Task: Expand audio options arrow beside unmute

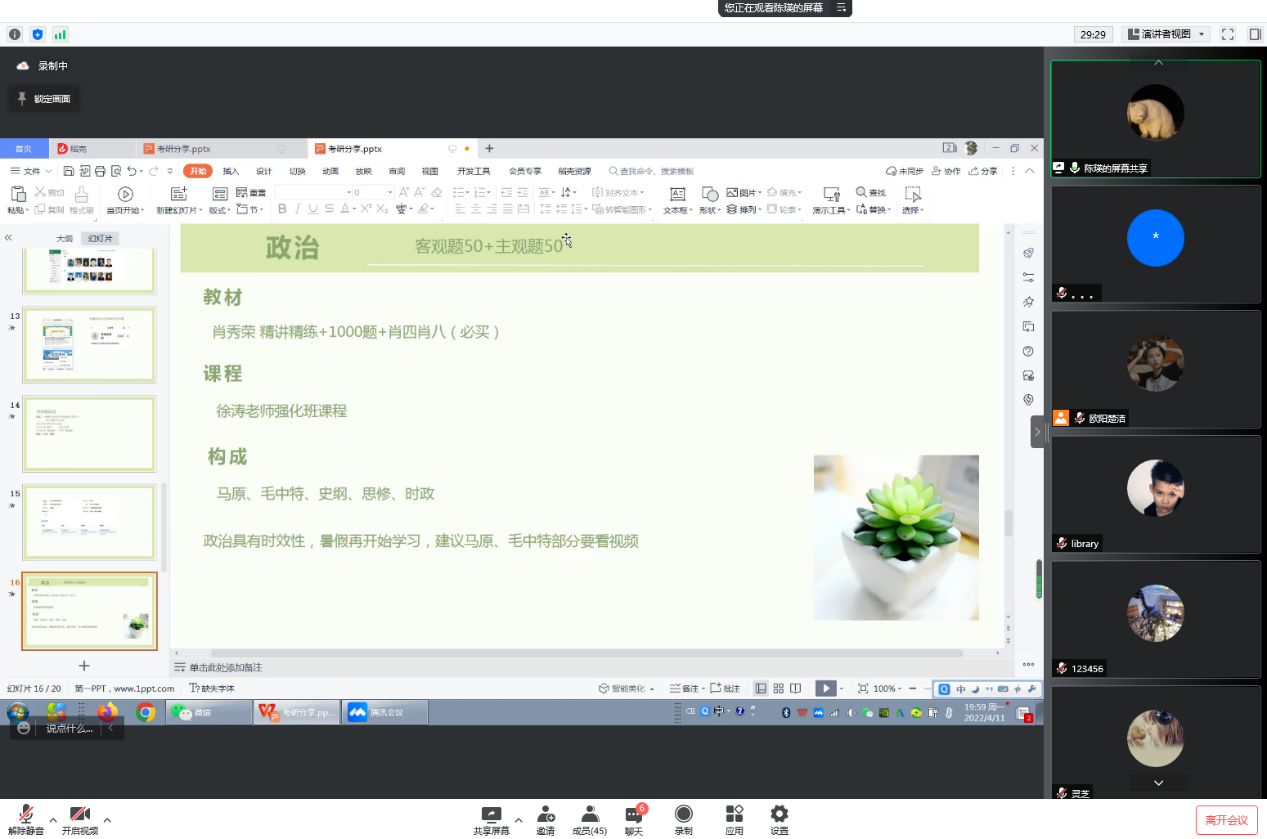Action: tap(53, 820)
